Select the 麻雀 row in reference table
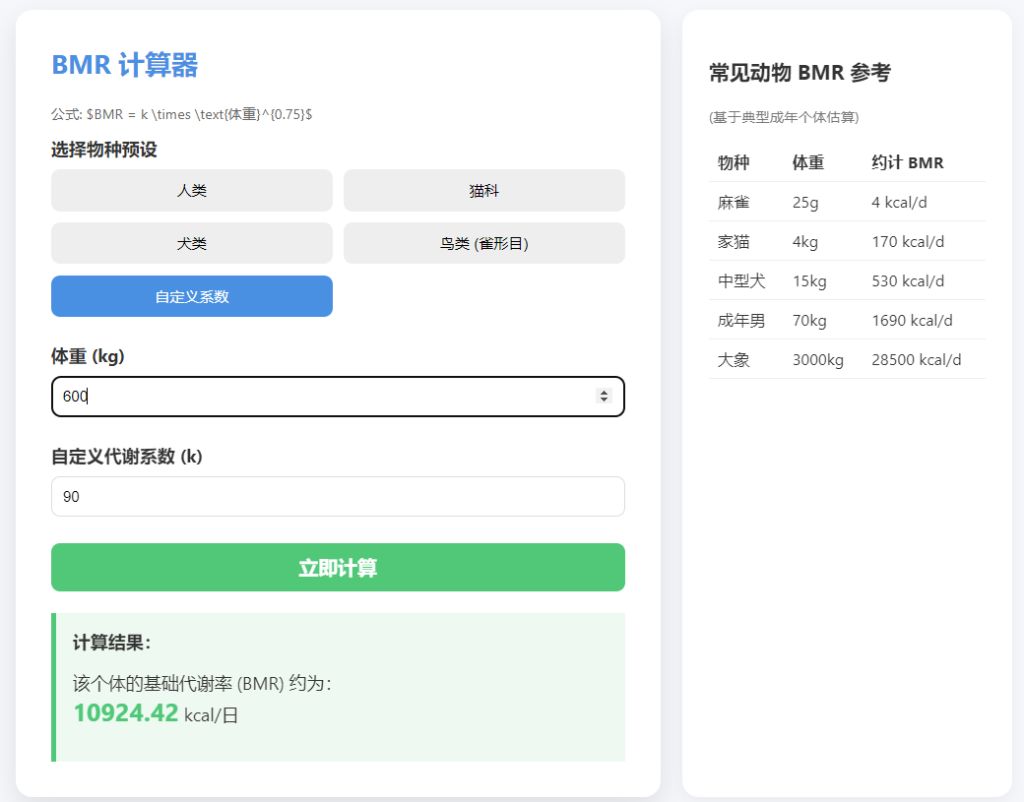 click(x=846, y=202)
